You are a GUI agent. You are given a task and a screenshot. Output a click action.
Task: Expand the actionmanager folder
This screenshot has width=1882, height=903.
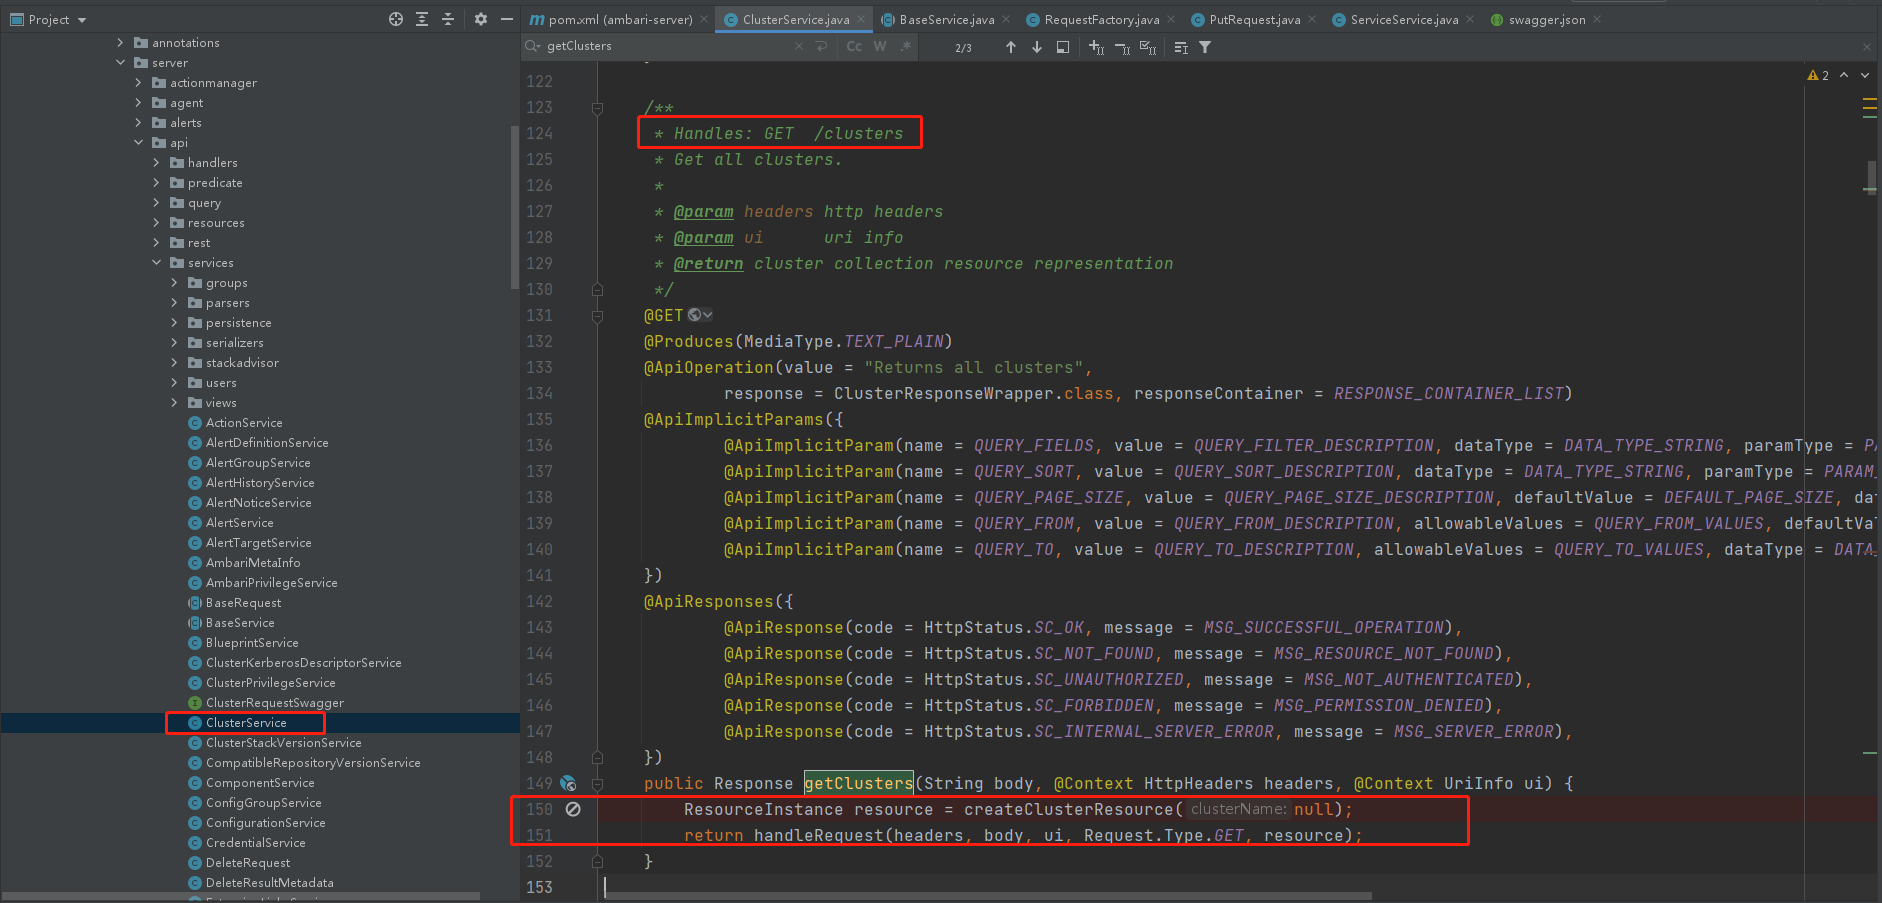138,82
